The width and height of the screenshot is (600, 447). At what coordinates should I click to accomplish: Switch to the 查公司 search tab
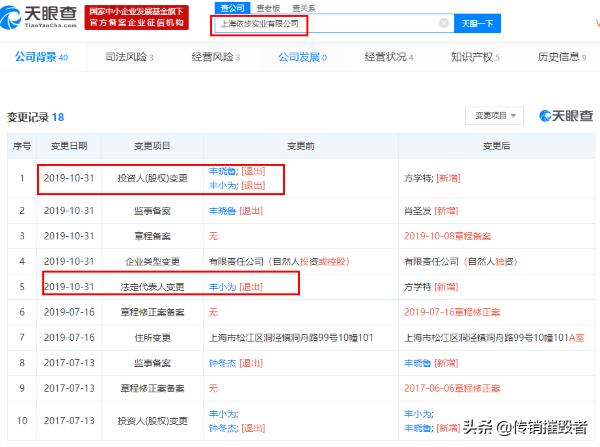click(x=232, y=8)
